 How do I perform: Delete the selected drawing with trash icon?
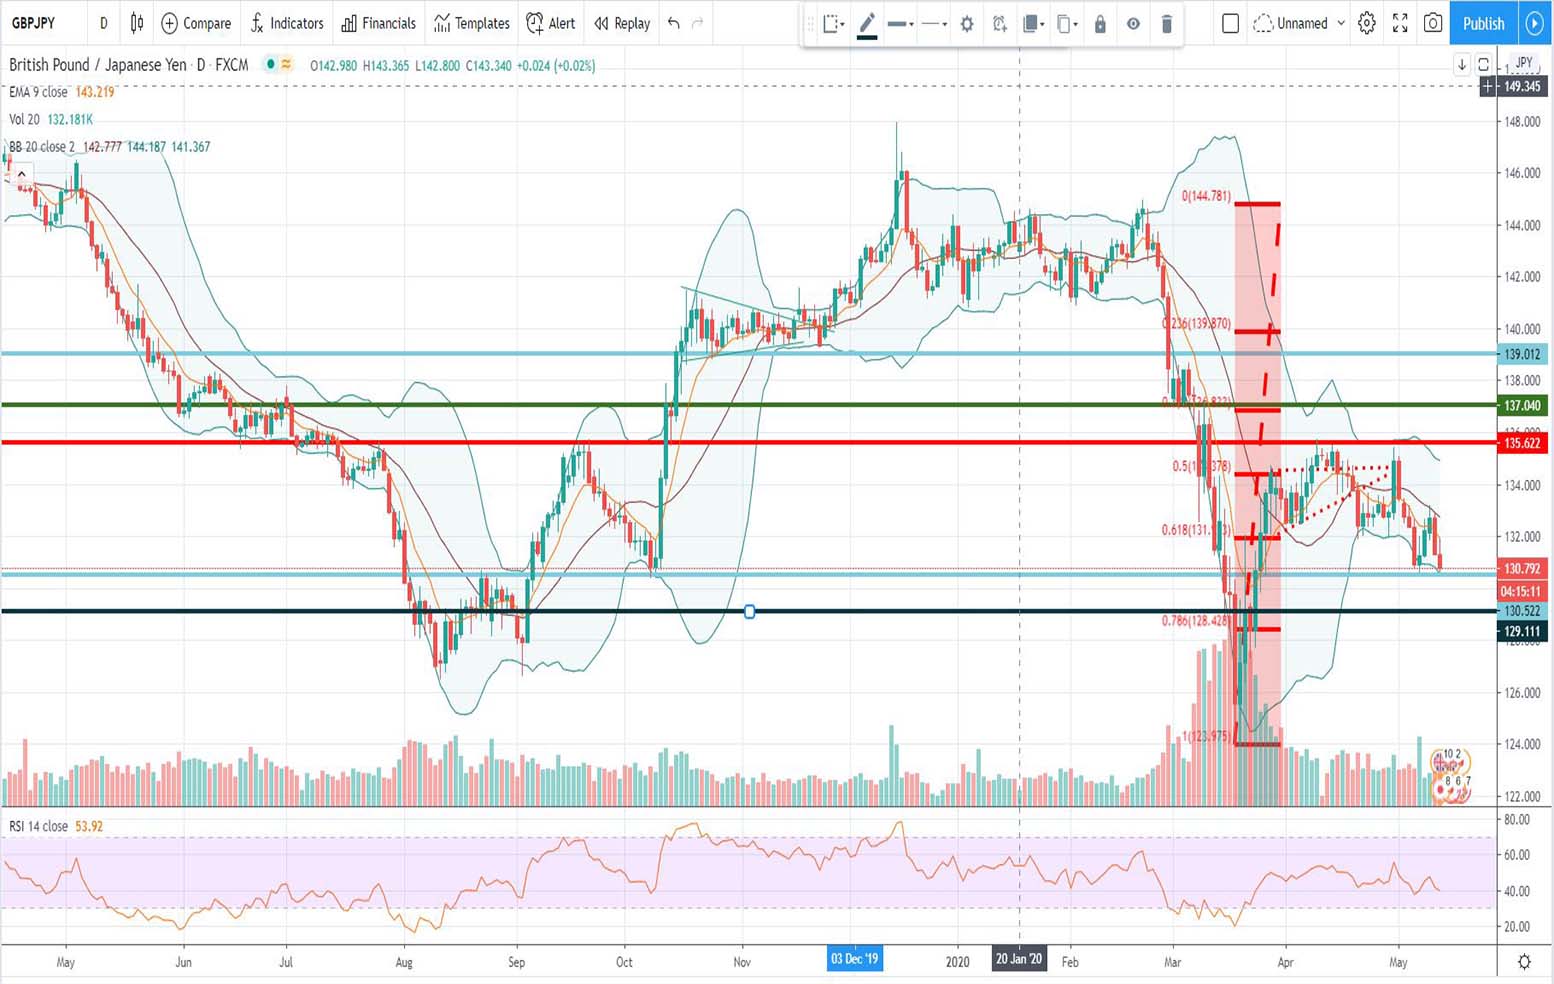(1166, 24)
